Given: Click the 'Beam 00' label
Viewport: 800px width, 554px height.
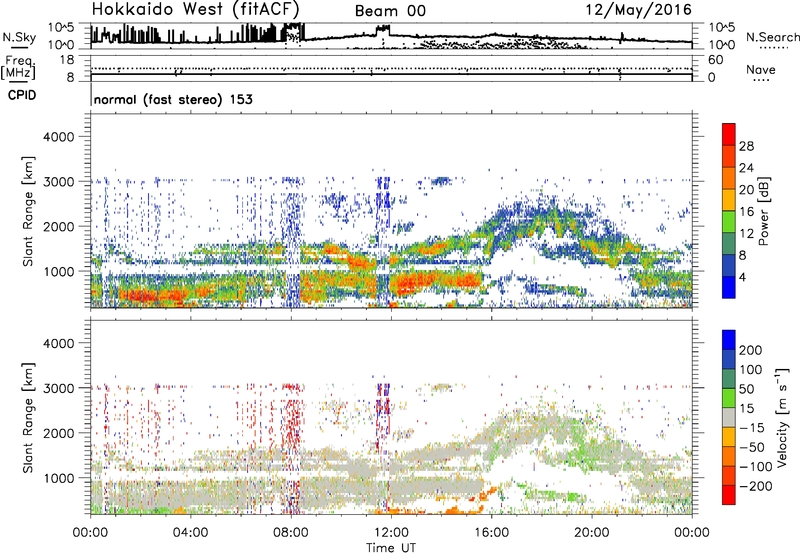Looking at the screenshot, I should point(390,11).
